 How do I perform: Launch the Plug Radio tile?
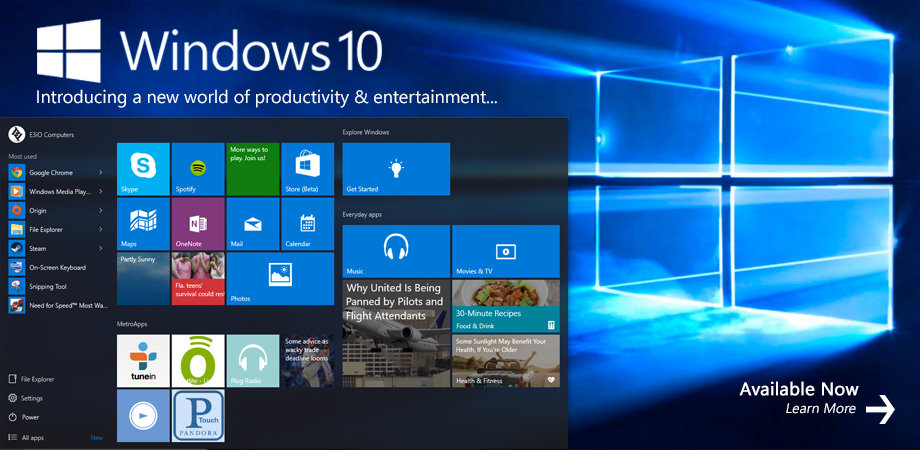click(253, 361)
